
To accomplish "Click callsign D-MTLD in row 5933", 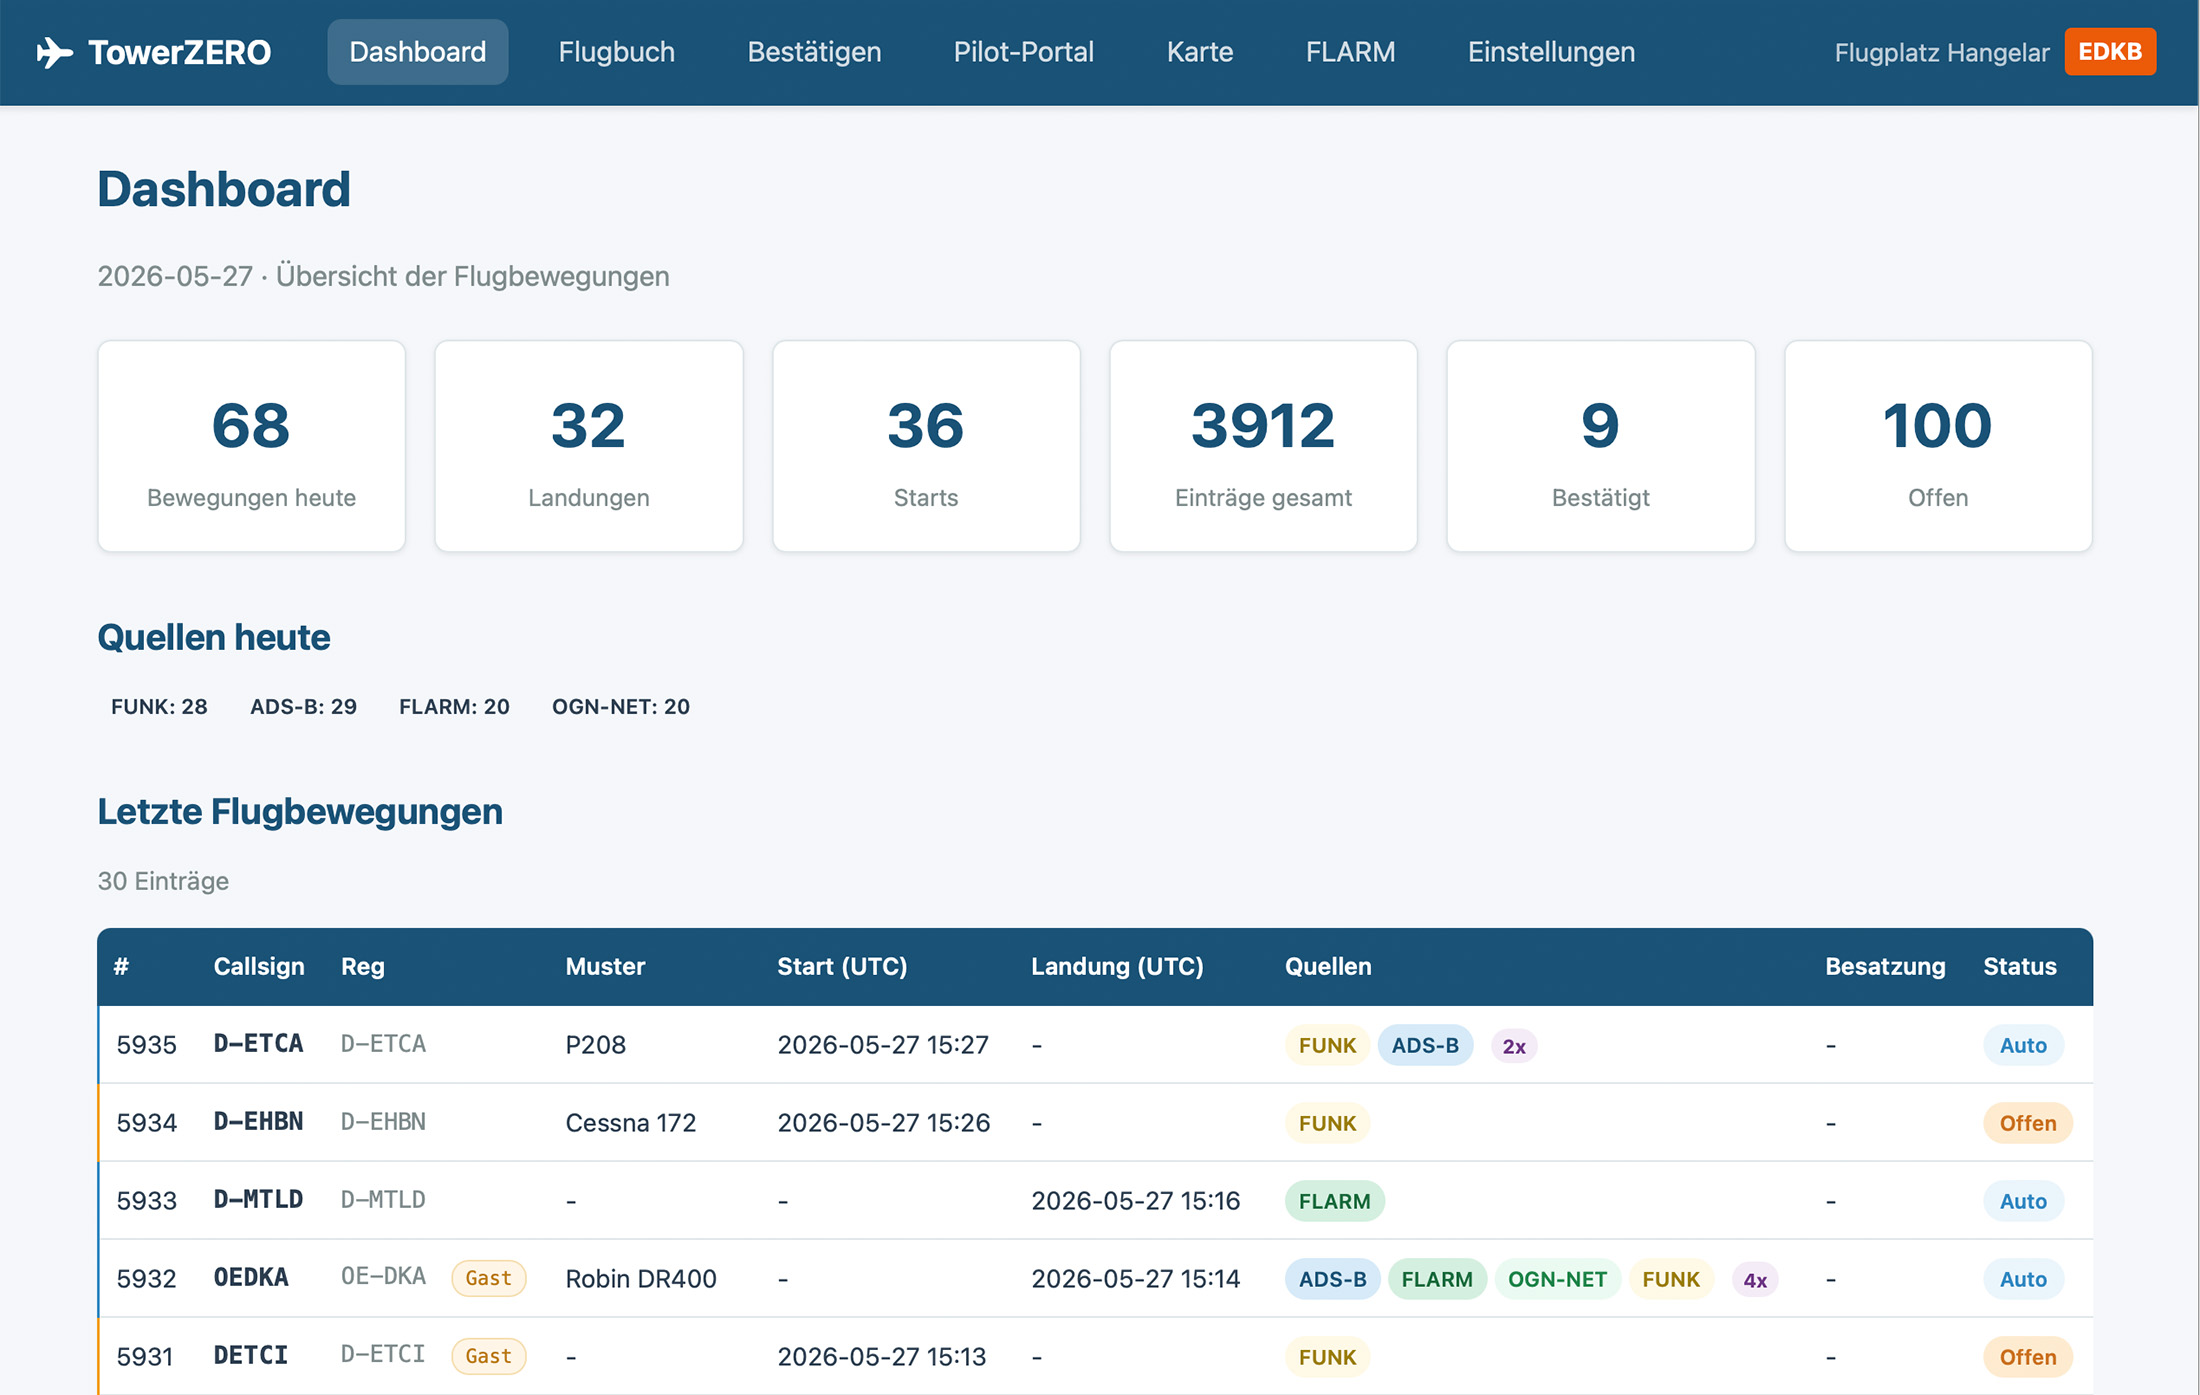I will pos(258,1199).
